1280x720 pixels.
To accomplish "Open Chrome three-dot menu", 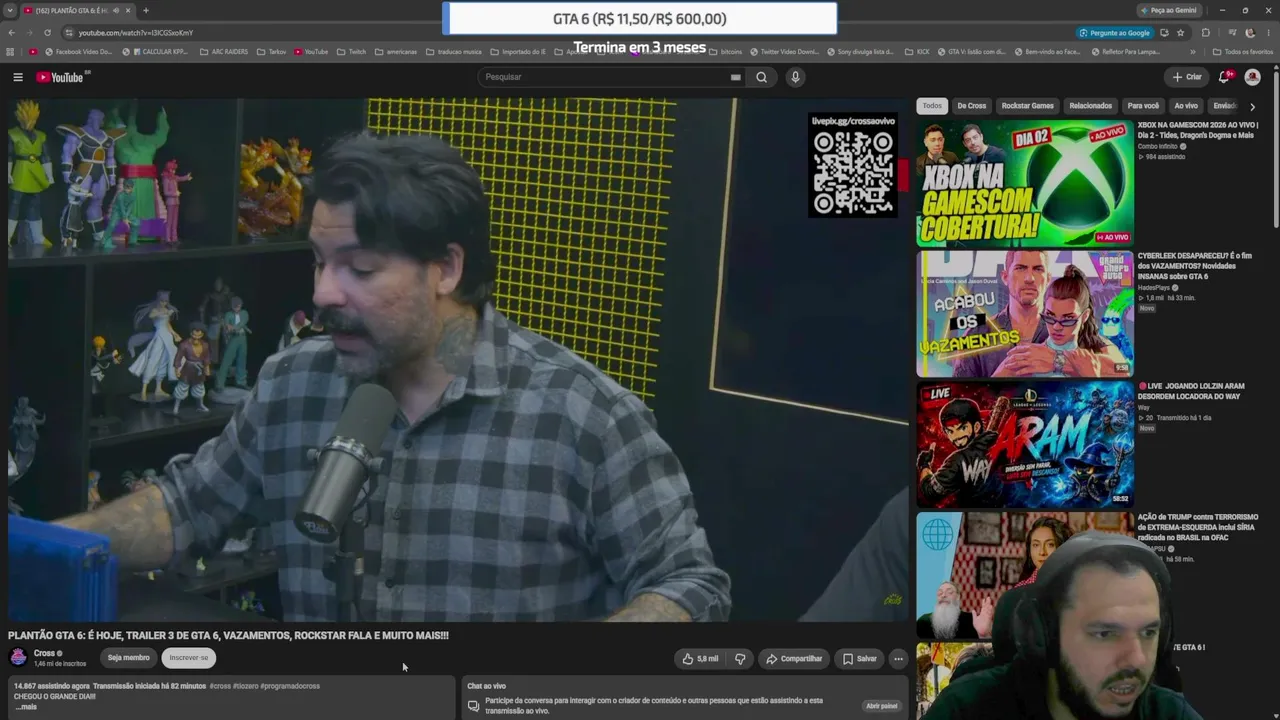I will [x=1268, y=33].
